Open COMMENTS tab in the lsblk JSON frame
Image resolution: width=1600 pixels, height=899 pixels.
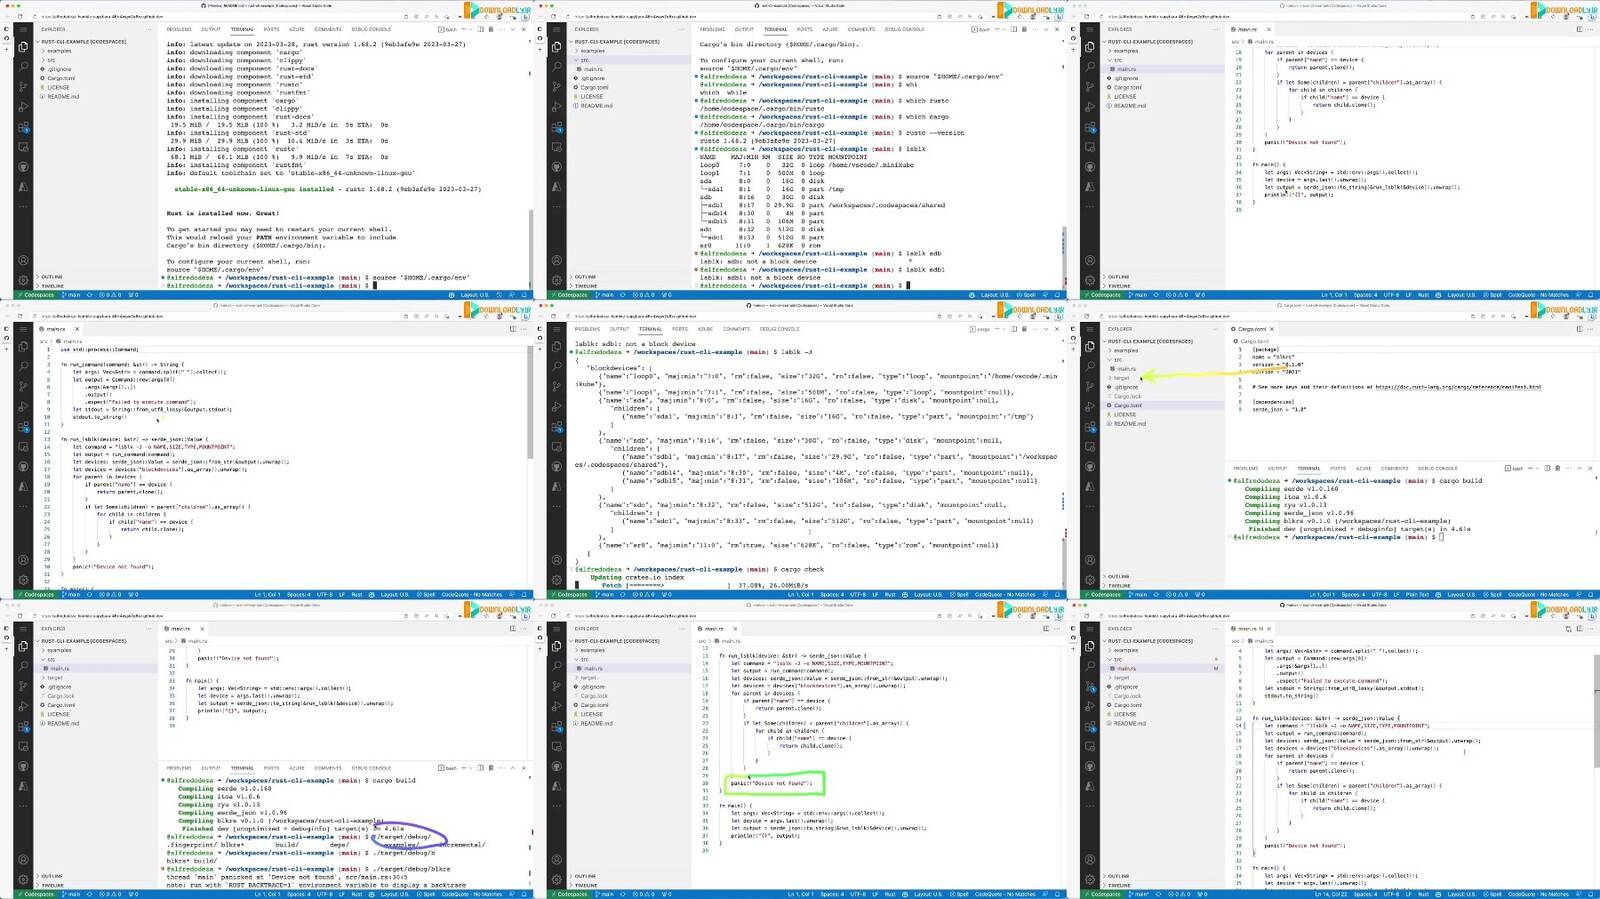click(x=736, y=329)
